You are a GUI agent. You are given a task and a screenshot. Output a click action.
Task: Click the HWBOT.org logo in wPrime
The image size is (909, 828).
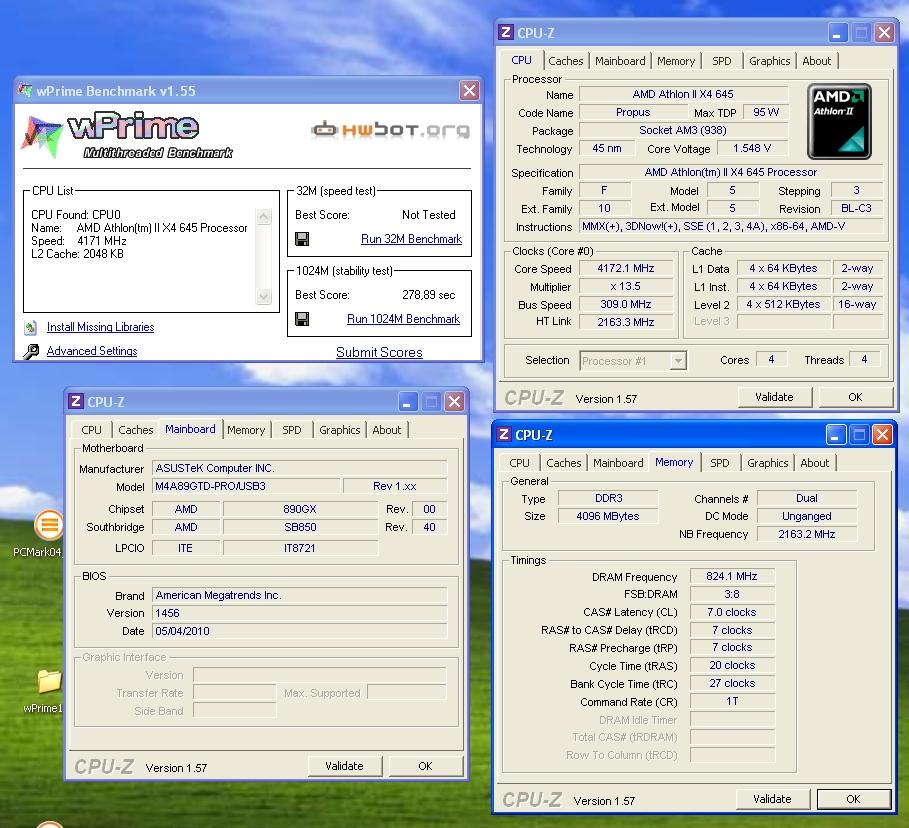click(x=390, y=129)
